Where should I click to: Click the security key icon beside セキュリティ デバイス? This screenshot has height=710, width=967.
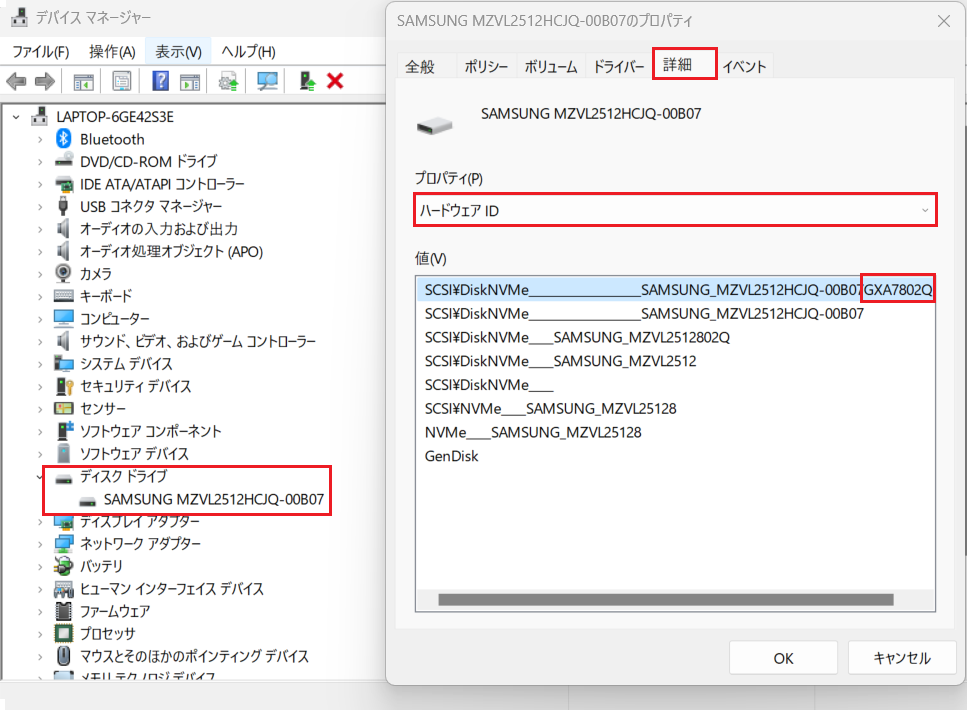(x=65, y=386)
